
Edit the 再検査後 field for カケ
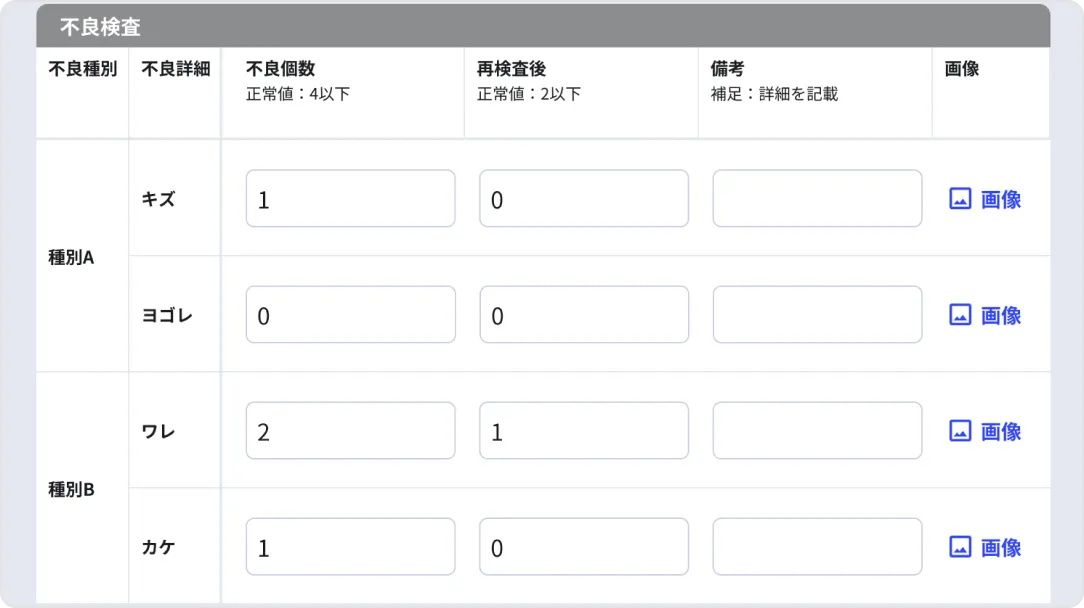pos(584,547)
